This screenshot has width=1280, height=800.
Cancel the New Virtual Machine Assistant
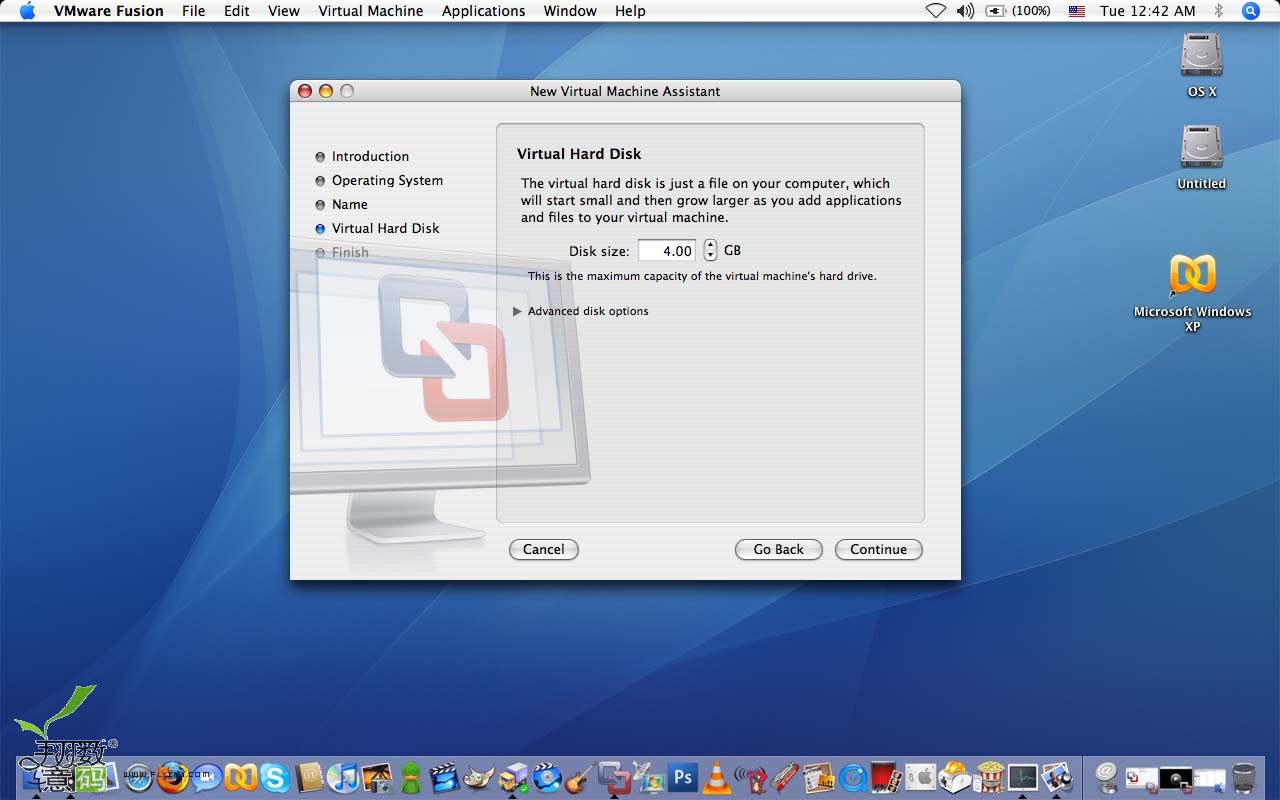(x=544, y=549)
